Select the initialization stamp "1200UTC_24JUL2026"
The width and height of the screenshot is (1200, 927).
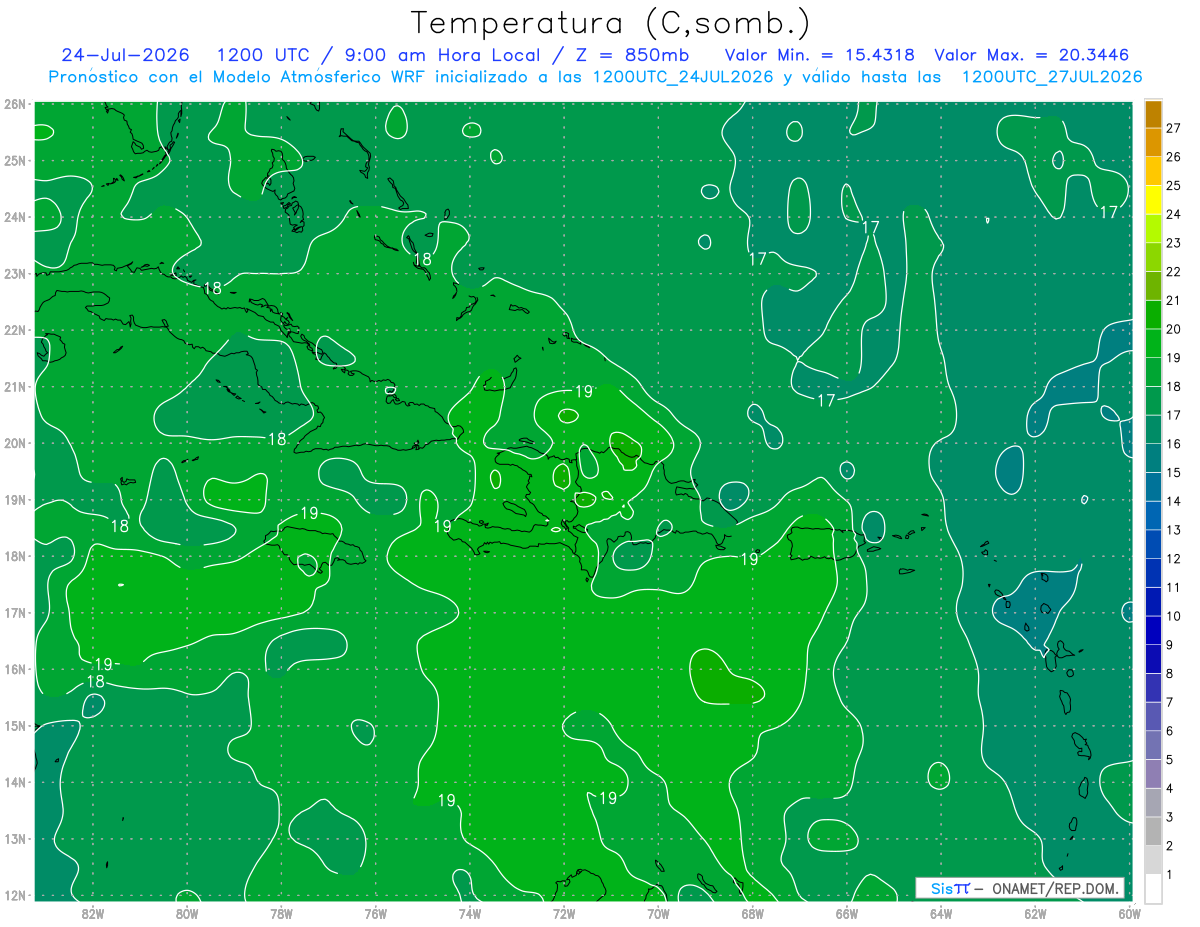[x=683, y=77]
